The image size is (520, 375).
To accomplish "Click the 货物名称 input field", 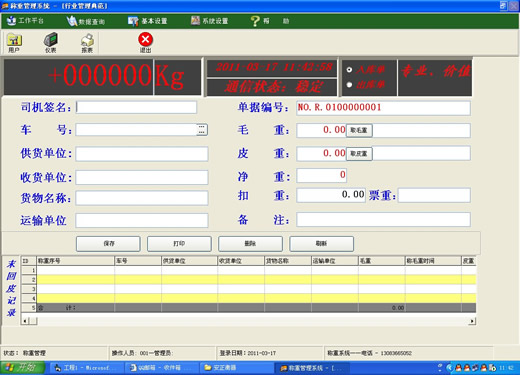I will [x=142, y=198].
